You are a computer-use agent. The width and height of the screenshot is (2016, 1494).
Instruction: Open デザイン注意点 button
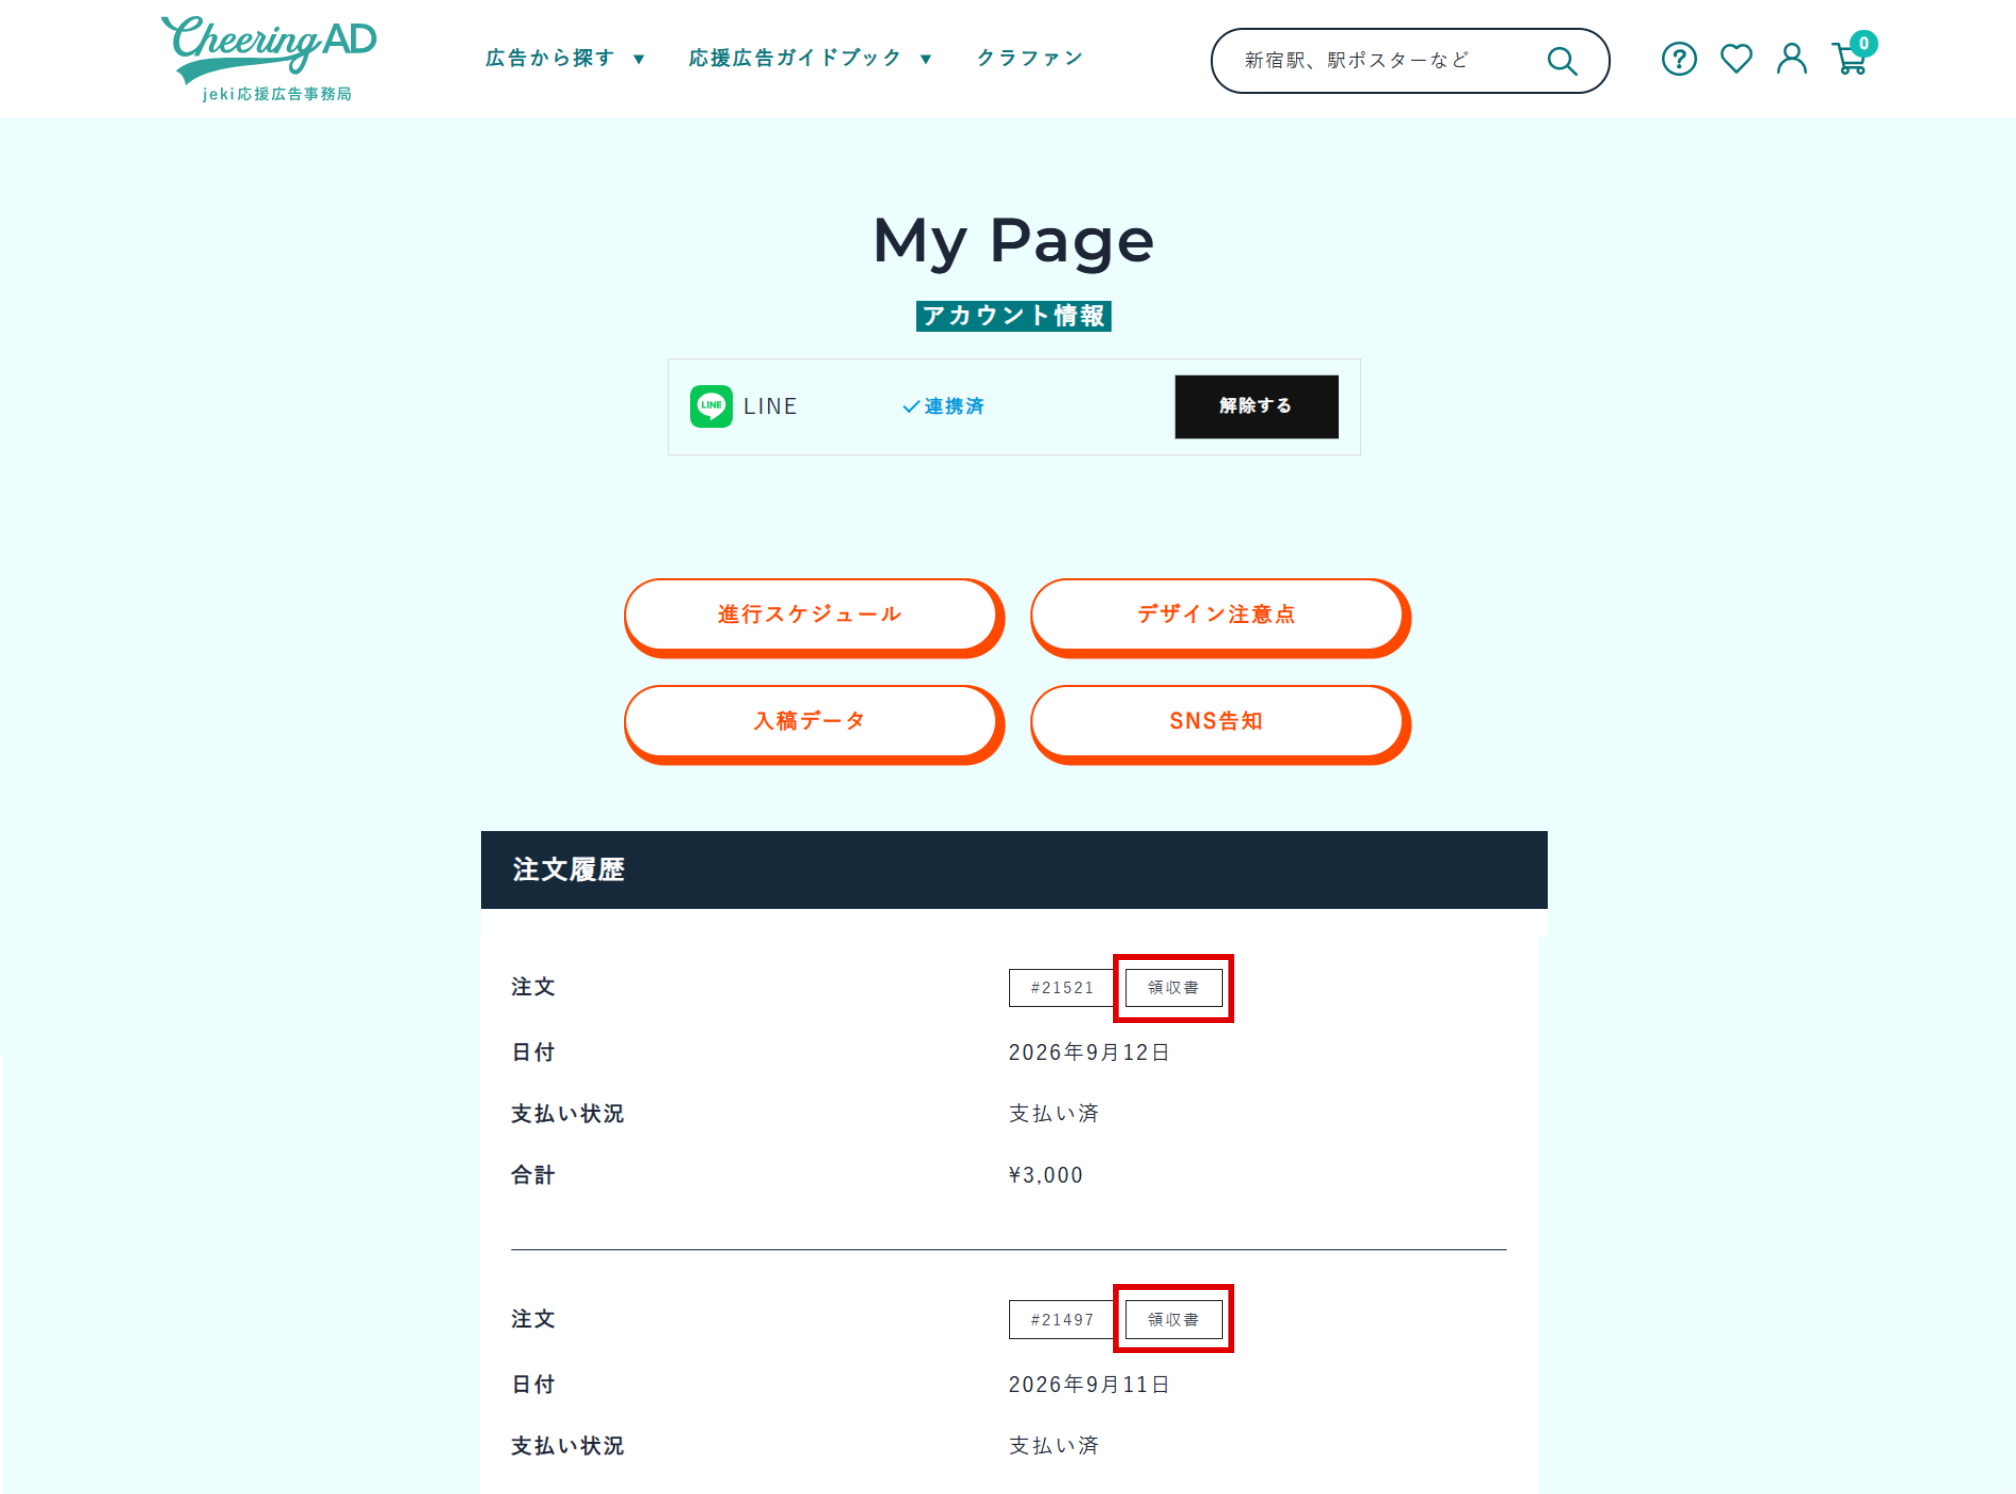1219,616
